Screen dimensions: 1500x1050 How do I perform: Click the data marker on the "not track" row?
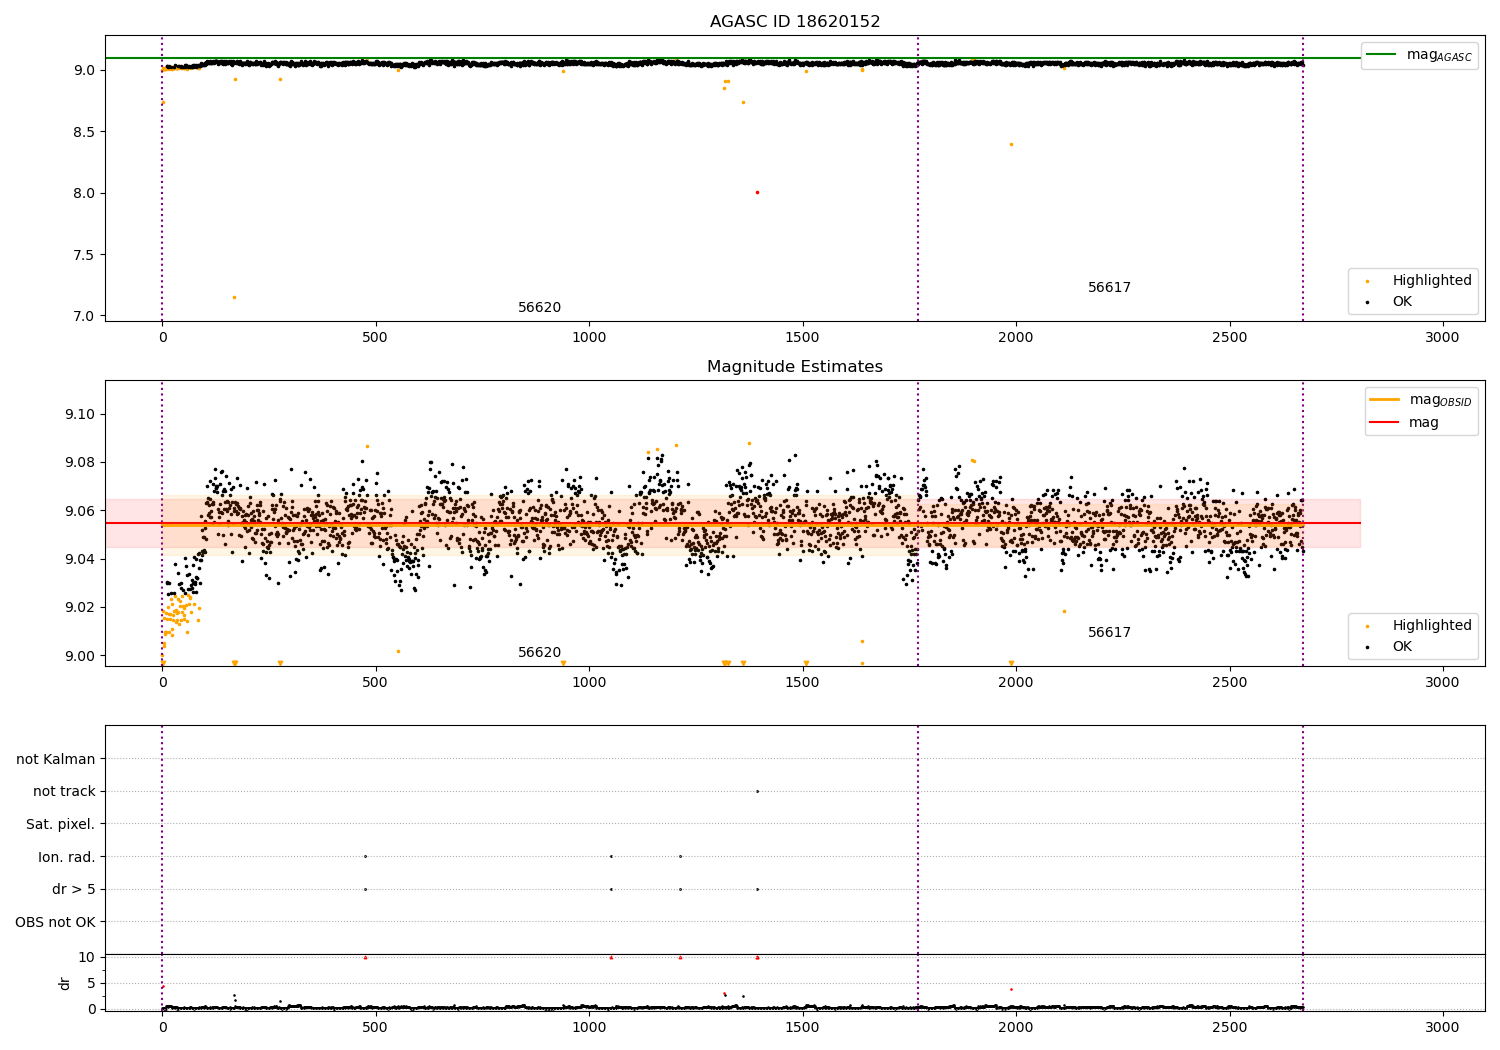[757, 791]
